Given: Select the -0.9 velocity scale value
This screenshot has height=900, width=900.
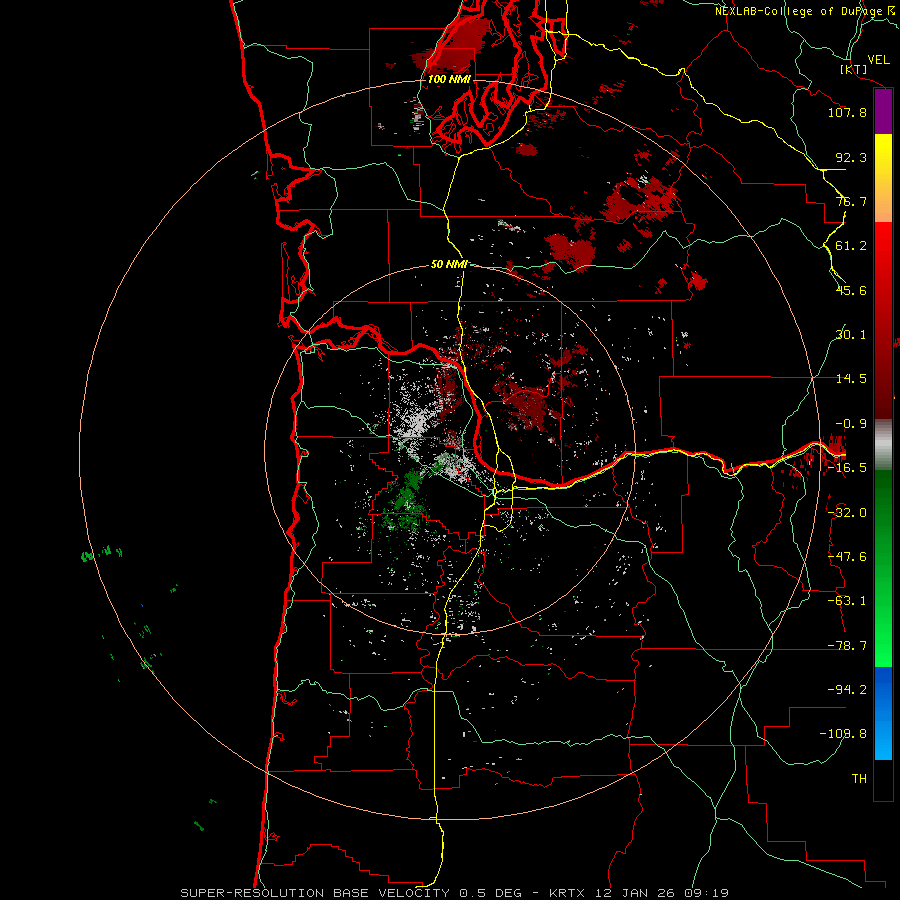Looking at the screenshot, I should 851,424.
